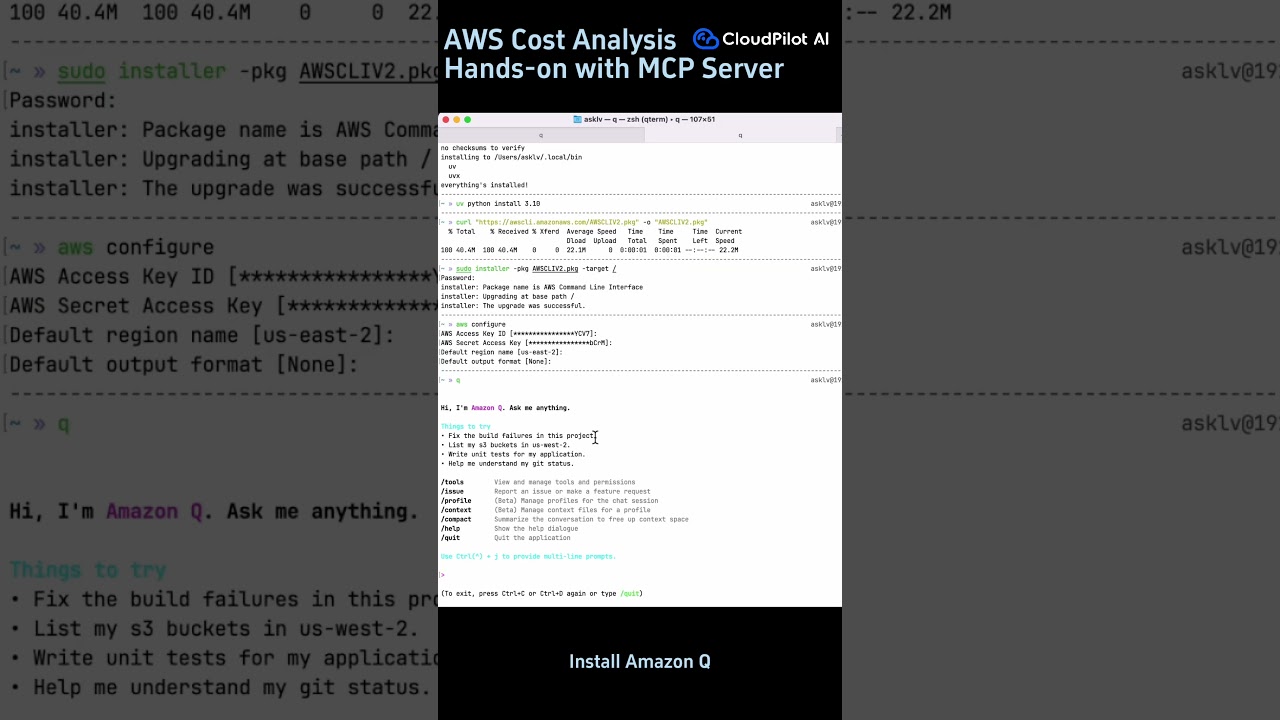Click the '22.2M' current speed value
1280x720 pixels.
coord(727,250)
